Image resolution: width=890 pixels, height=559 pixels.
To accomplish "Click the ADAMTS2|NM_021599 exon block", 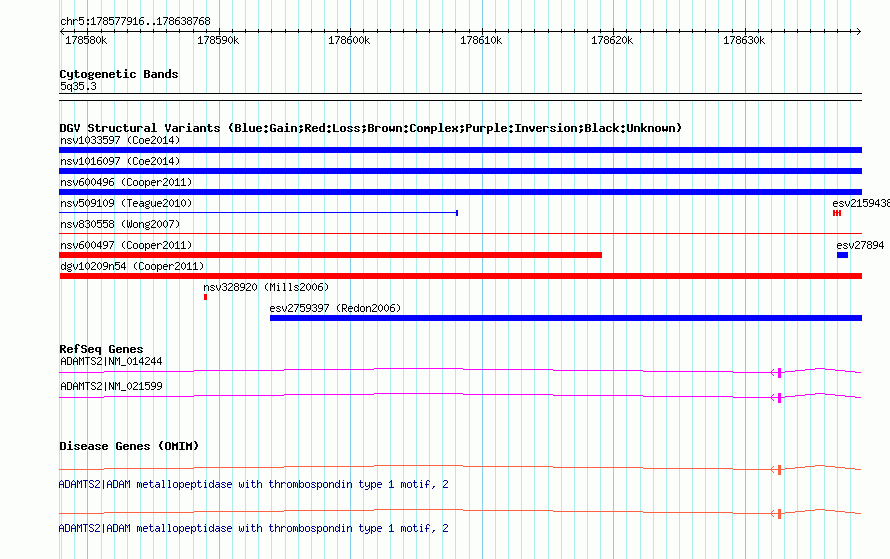I will tap(779, 398).
